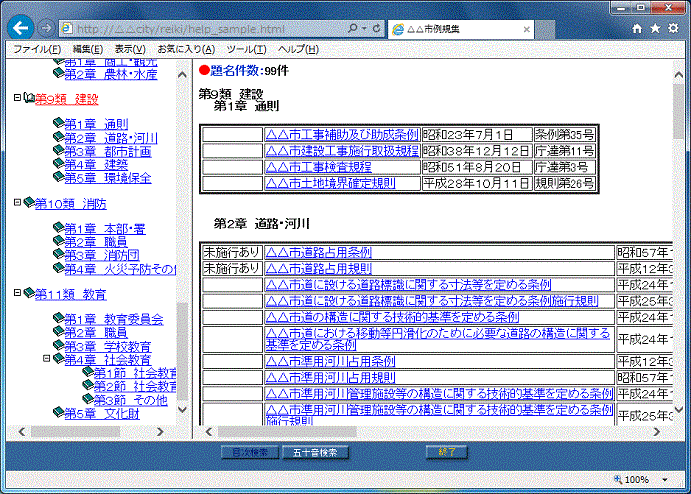This screenshot has height=494, width=691.
Task: Click the main content vertical scrollbar
Action: tap(679, 250)
